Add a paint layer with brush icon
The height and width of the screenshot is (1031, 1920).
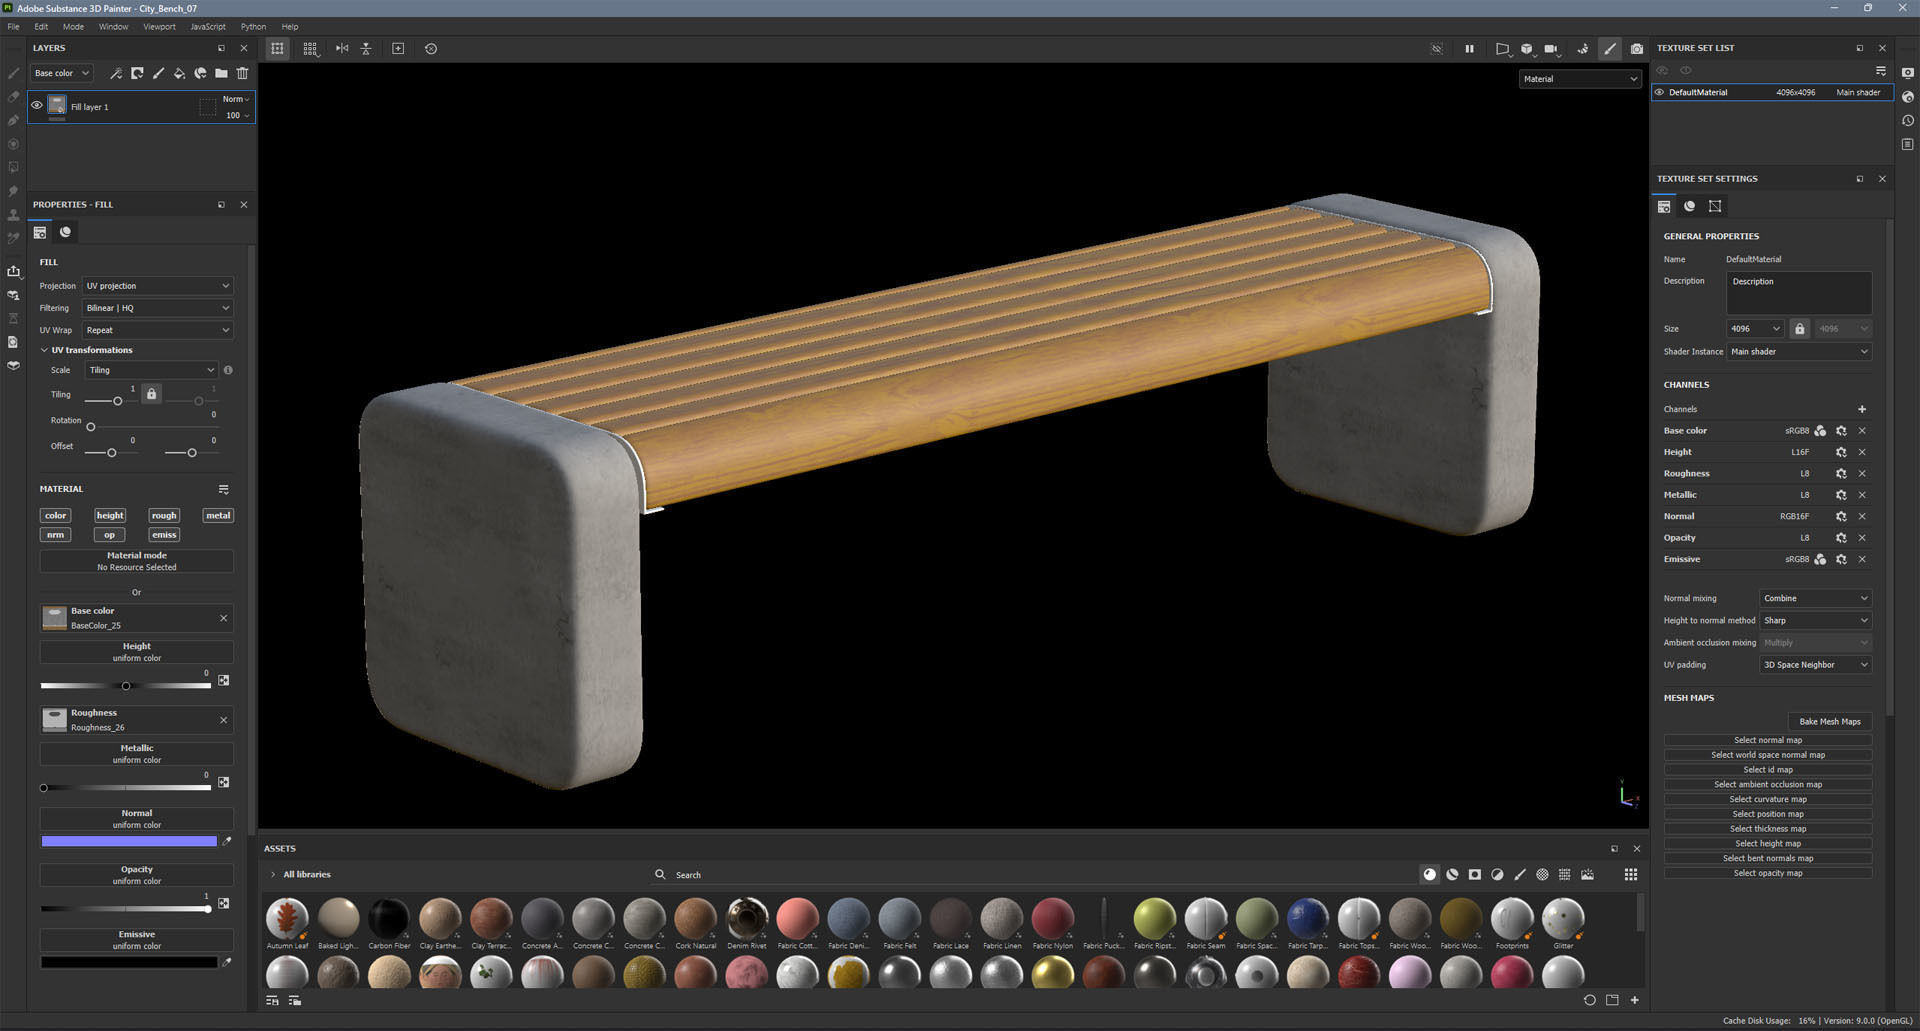click(x=158, y=73)
